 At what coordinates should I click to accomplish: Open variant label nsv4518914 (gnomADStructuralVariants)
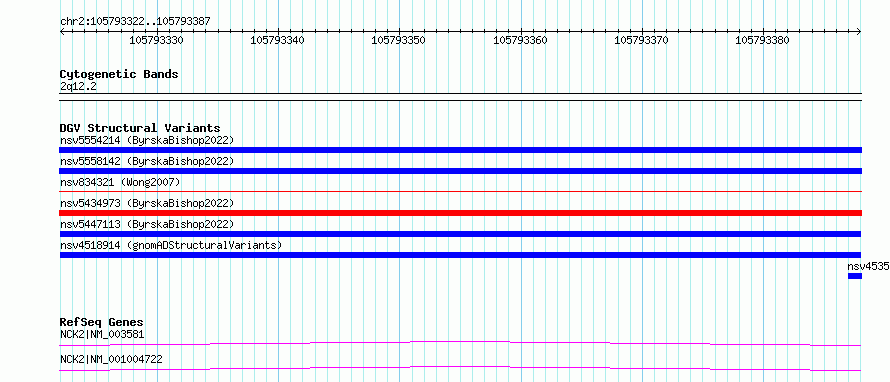[x=171, y=245]
